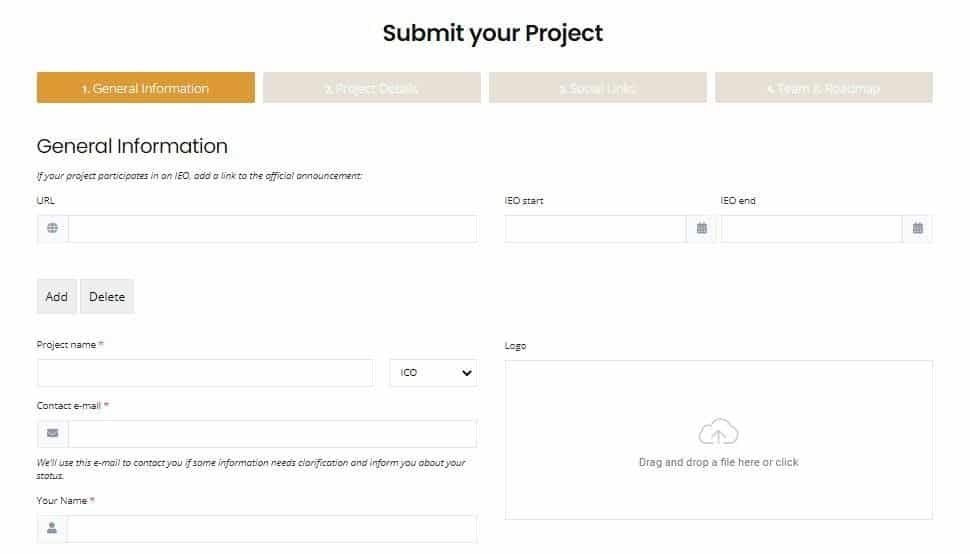Focus the IEO start date field
This screenshot has height=554, width=970.
coord(596,229)
